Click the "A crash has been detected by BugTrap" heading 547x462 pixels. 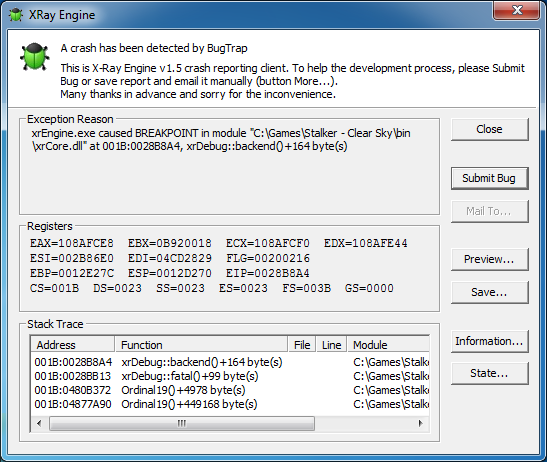[154, 48]
